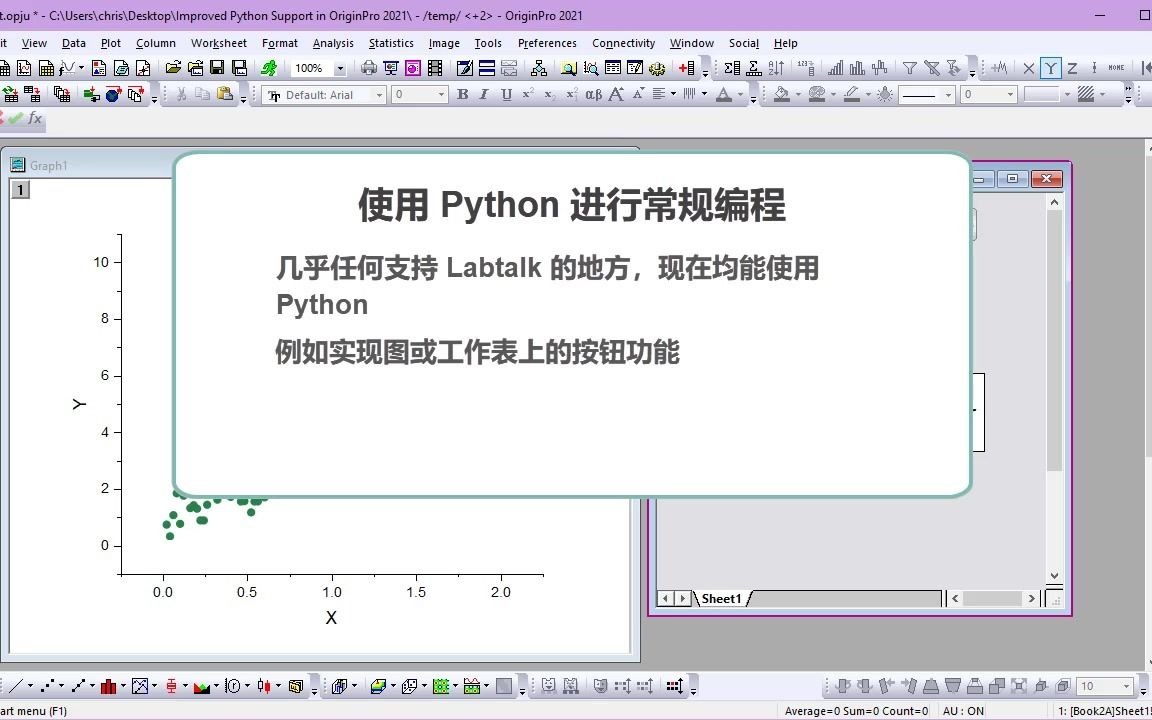Click the AU : ON status bar entry
This screenshot has width=1152, height=720.
pos(962,710)
